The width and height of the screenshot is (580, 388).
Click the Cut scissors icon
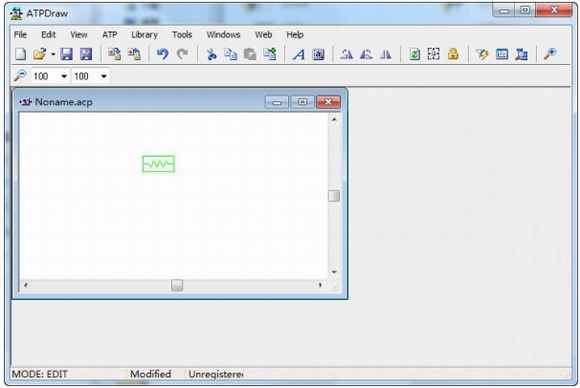[x=211, y=54]
